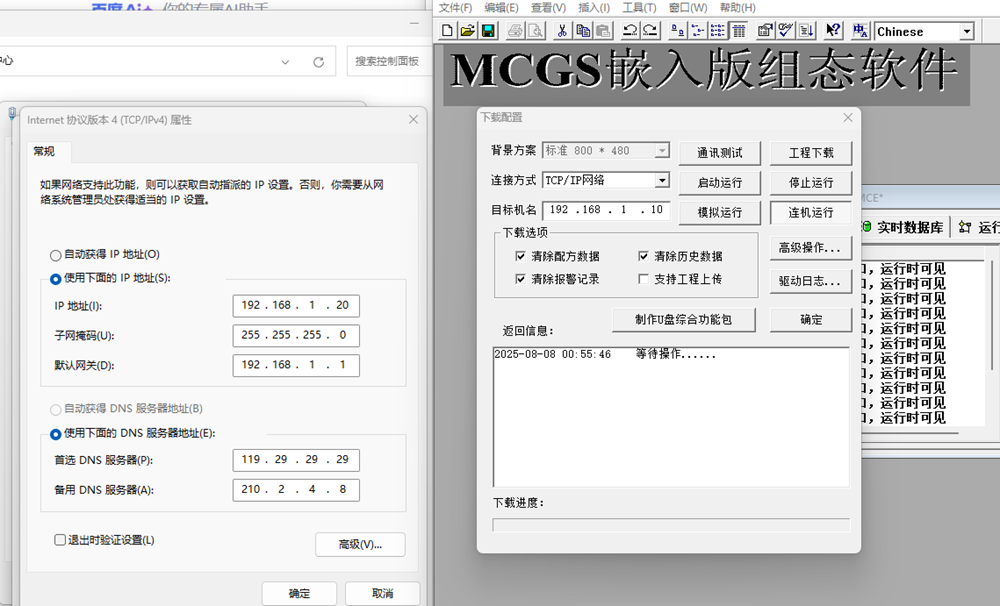
Task: Click the configuration check checkmark icon
Action: (786, 31)
